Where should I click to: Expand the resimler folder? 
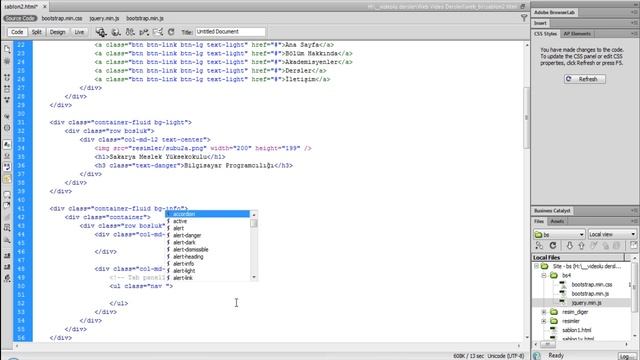[544, 321]
